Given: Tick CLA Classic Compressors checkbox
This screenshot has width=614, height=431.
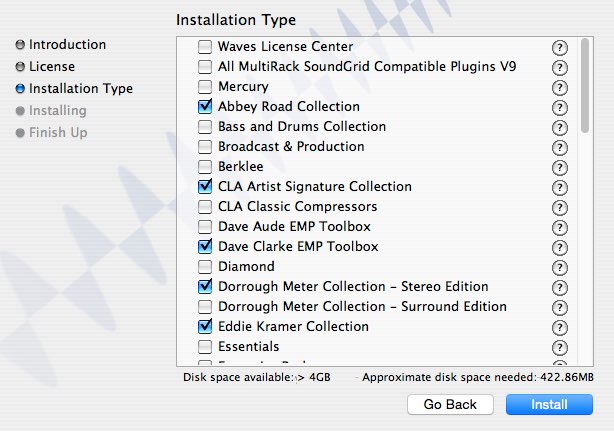Looking at the screenshot, I should click(x=205, y=206).
